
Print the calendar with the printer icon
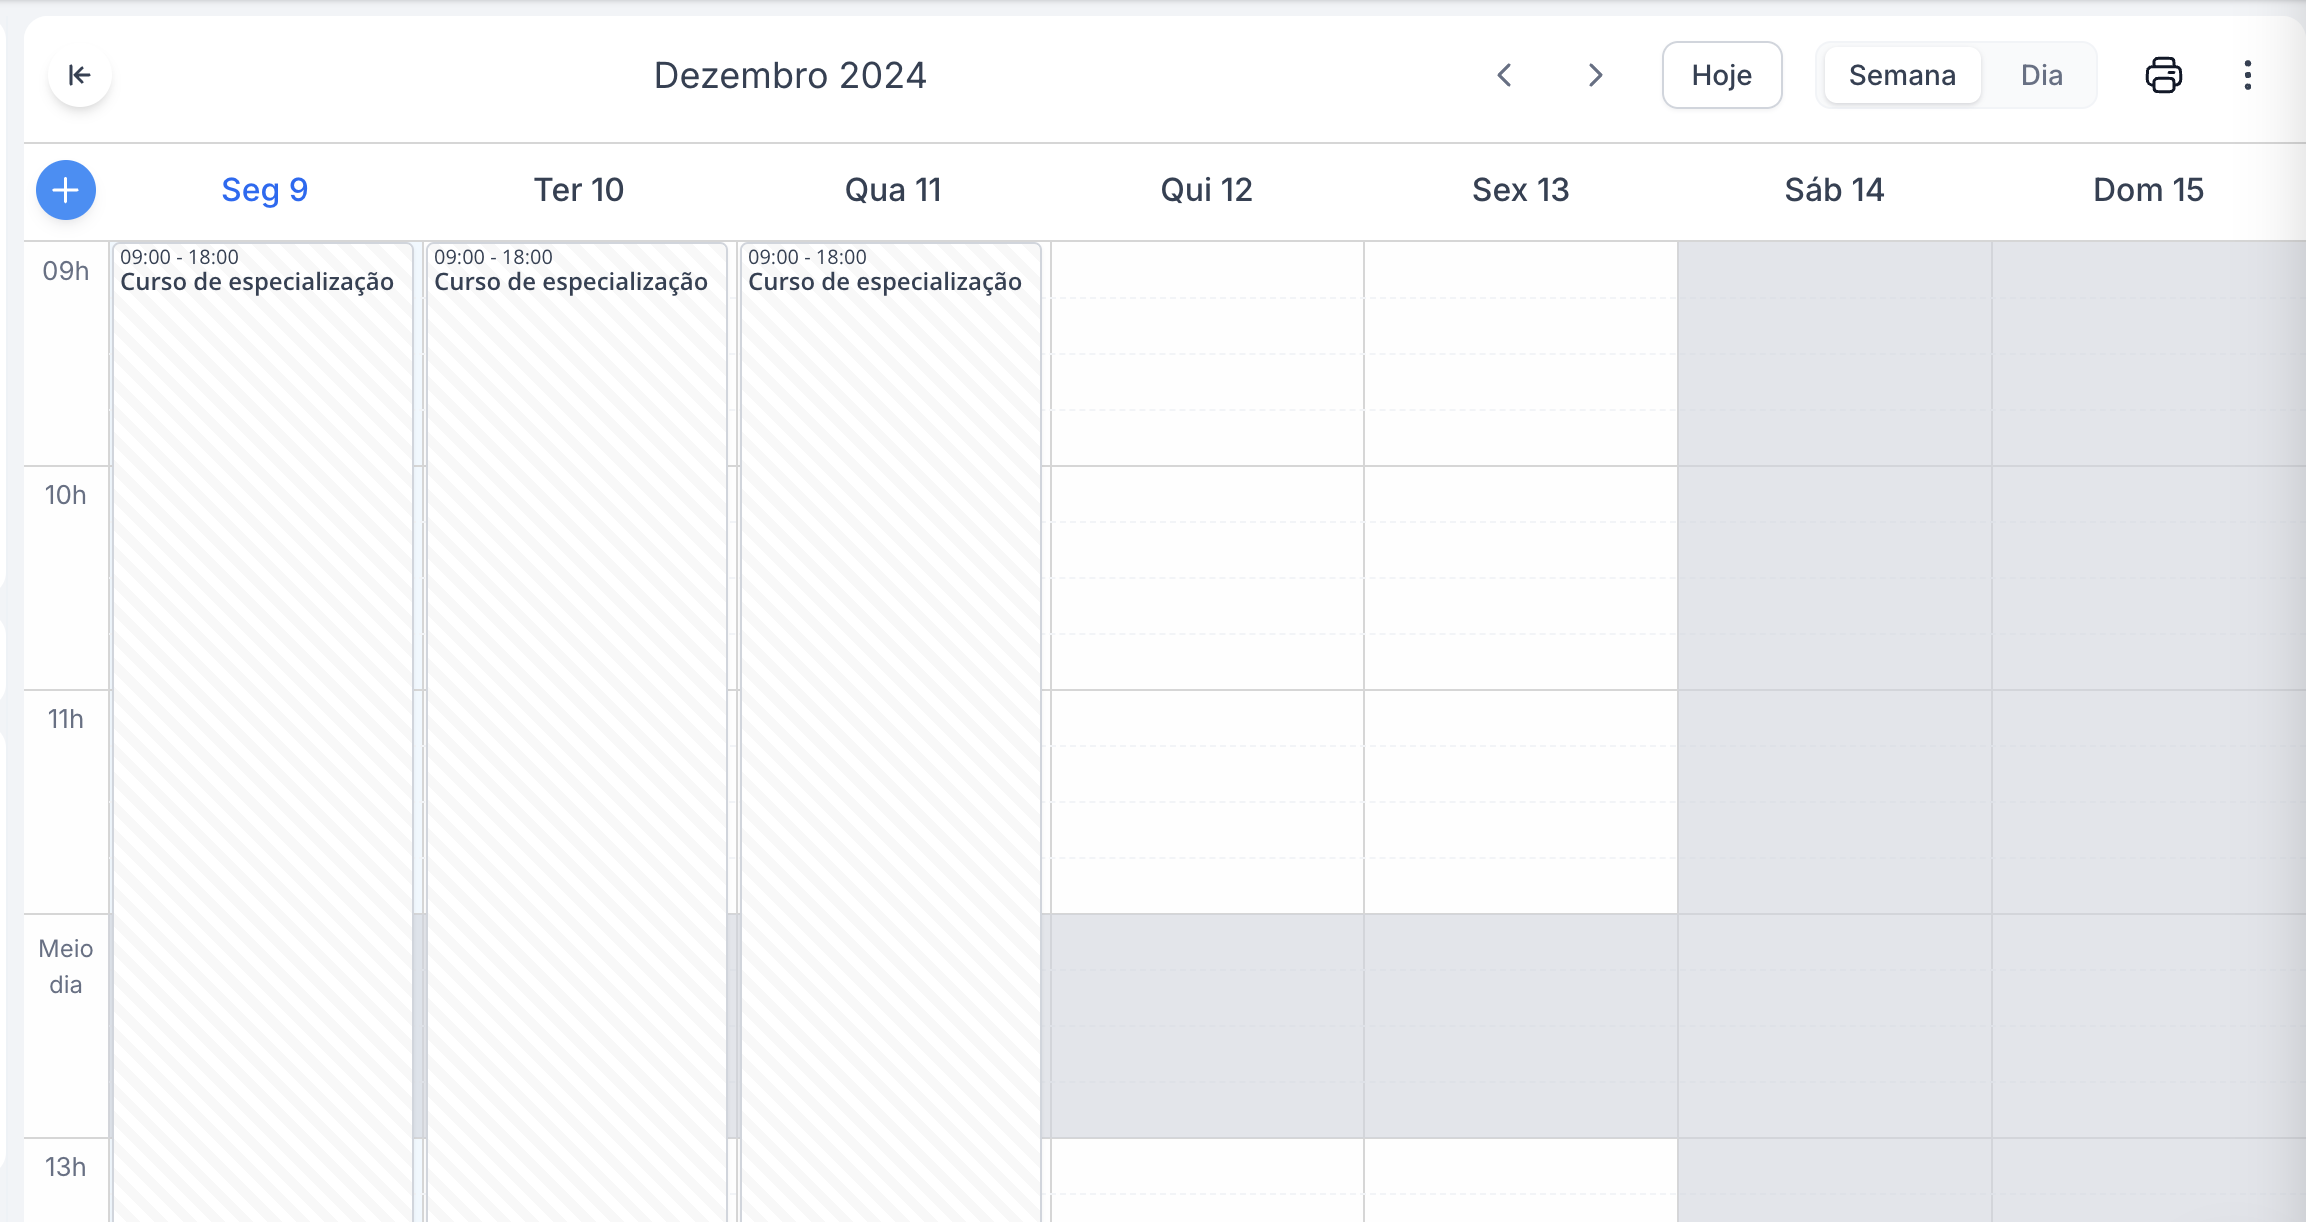click(x=2164, y=75)
